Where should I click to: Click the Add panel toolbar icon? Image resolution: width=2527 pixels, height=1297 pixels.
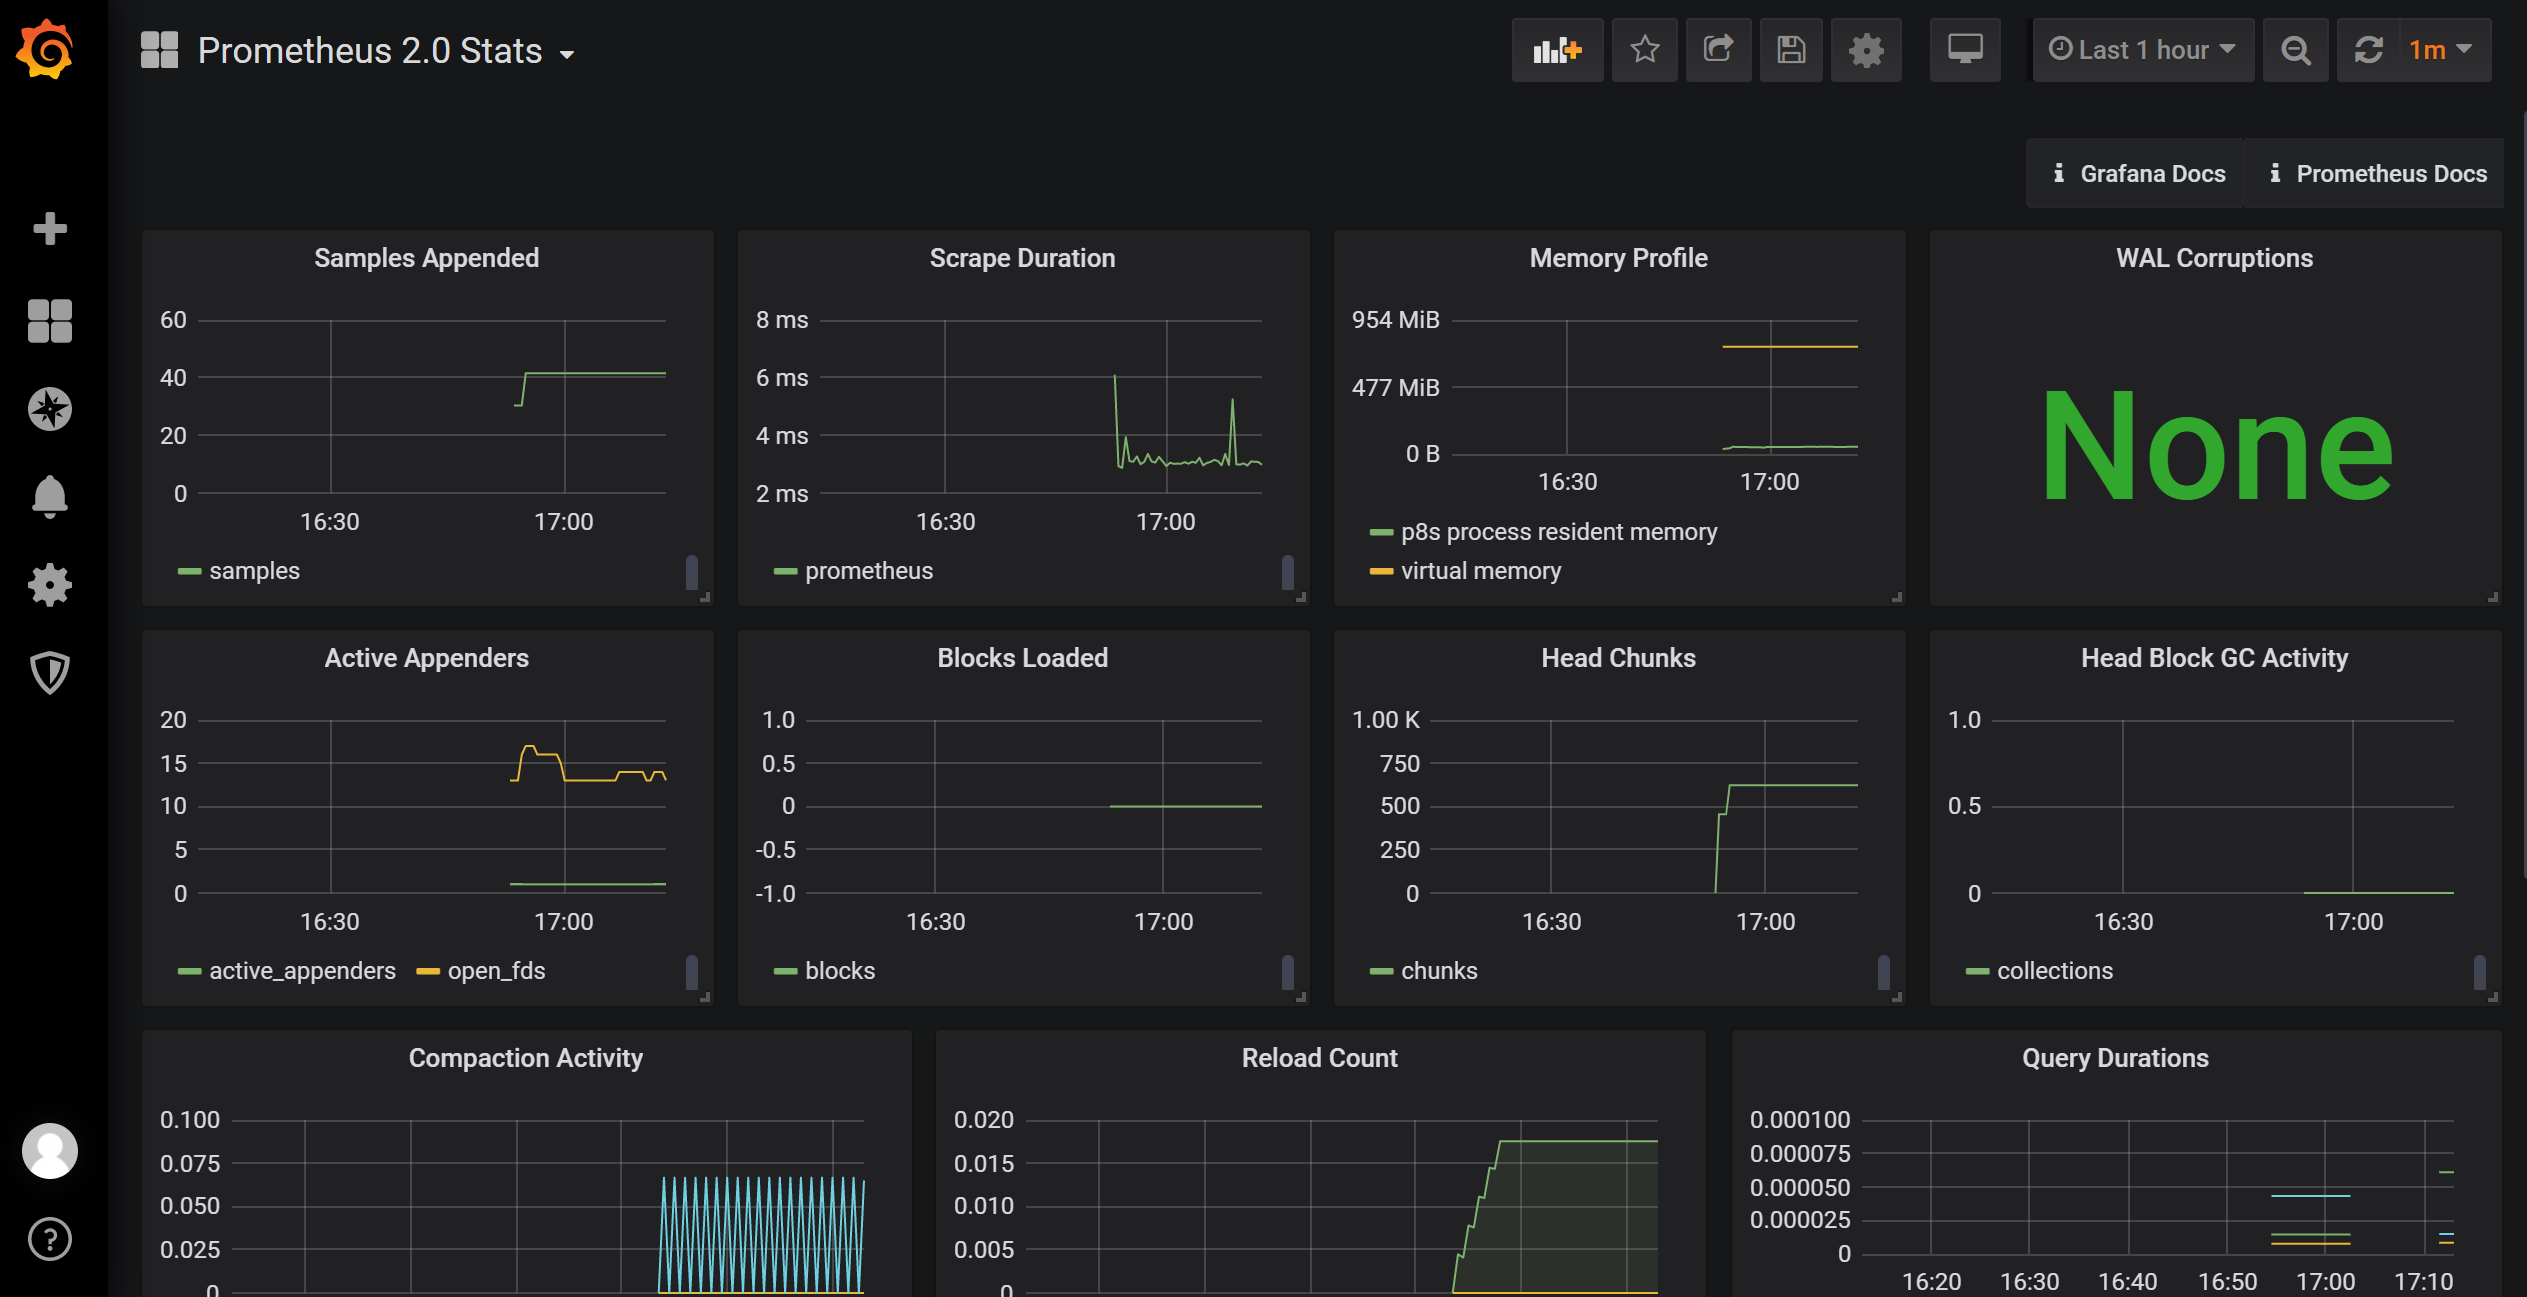pos(1557,50)
